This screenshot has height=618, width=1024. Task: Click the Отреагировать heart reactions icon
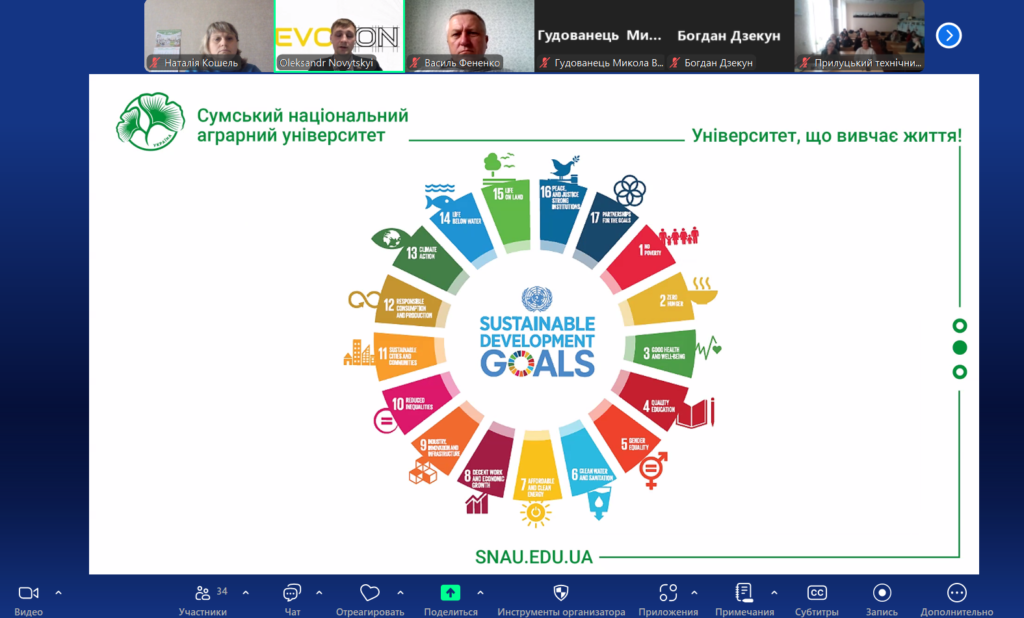370,593
